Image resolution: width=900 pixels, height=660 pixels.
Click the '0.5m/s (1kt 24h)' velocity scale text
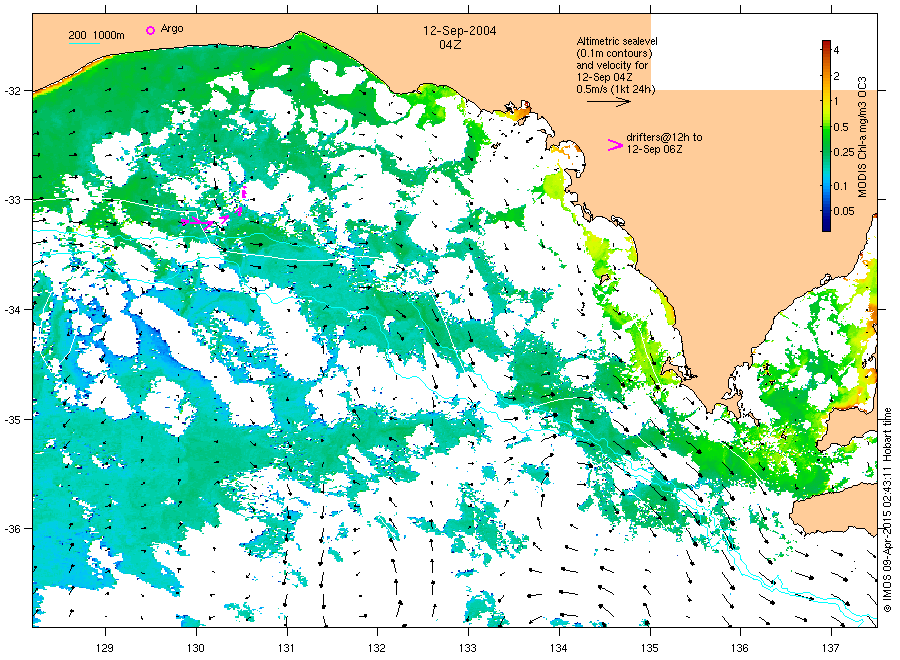615,89
